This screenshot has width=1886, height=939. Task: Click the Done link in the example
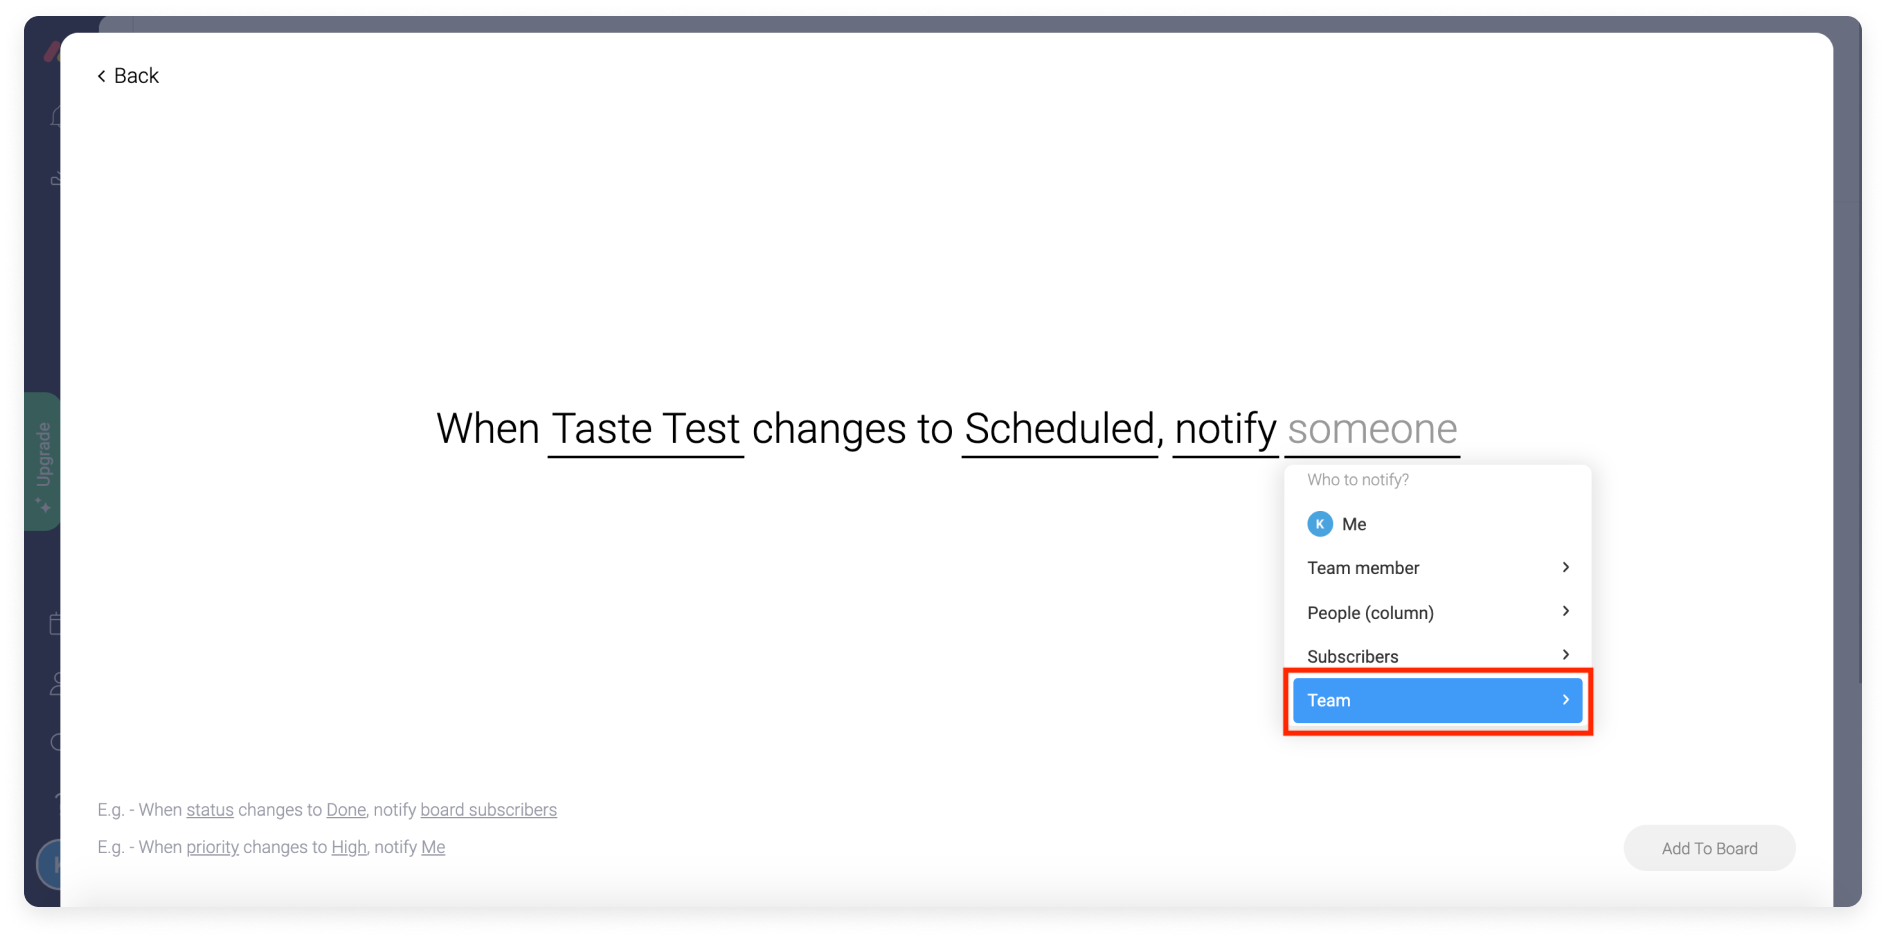pyautogui.click(x=346, y=810)
